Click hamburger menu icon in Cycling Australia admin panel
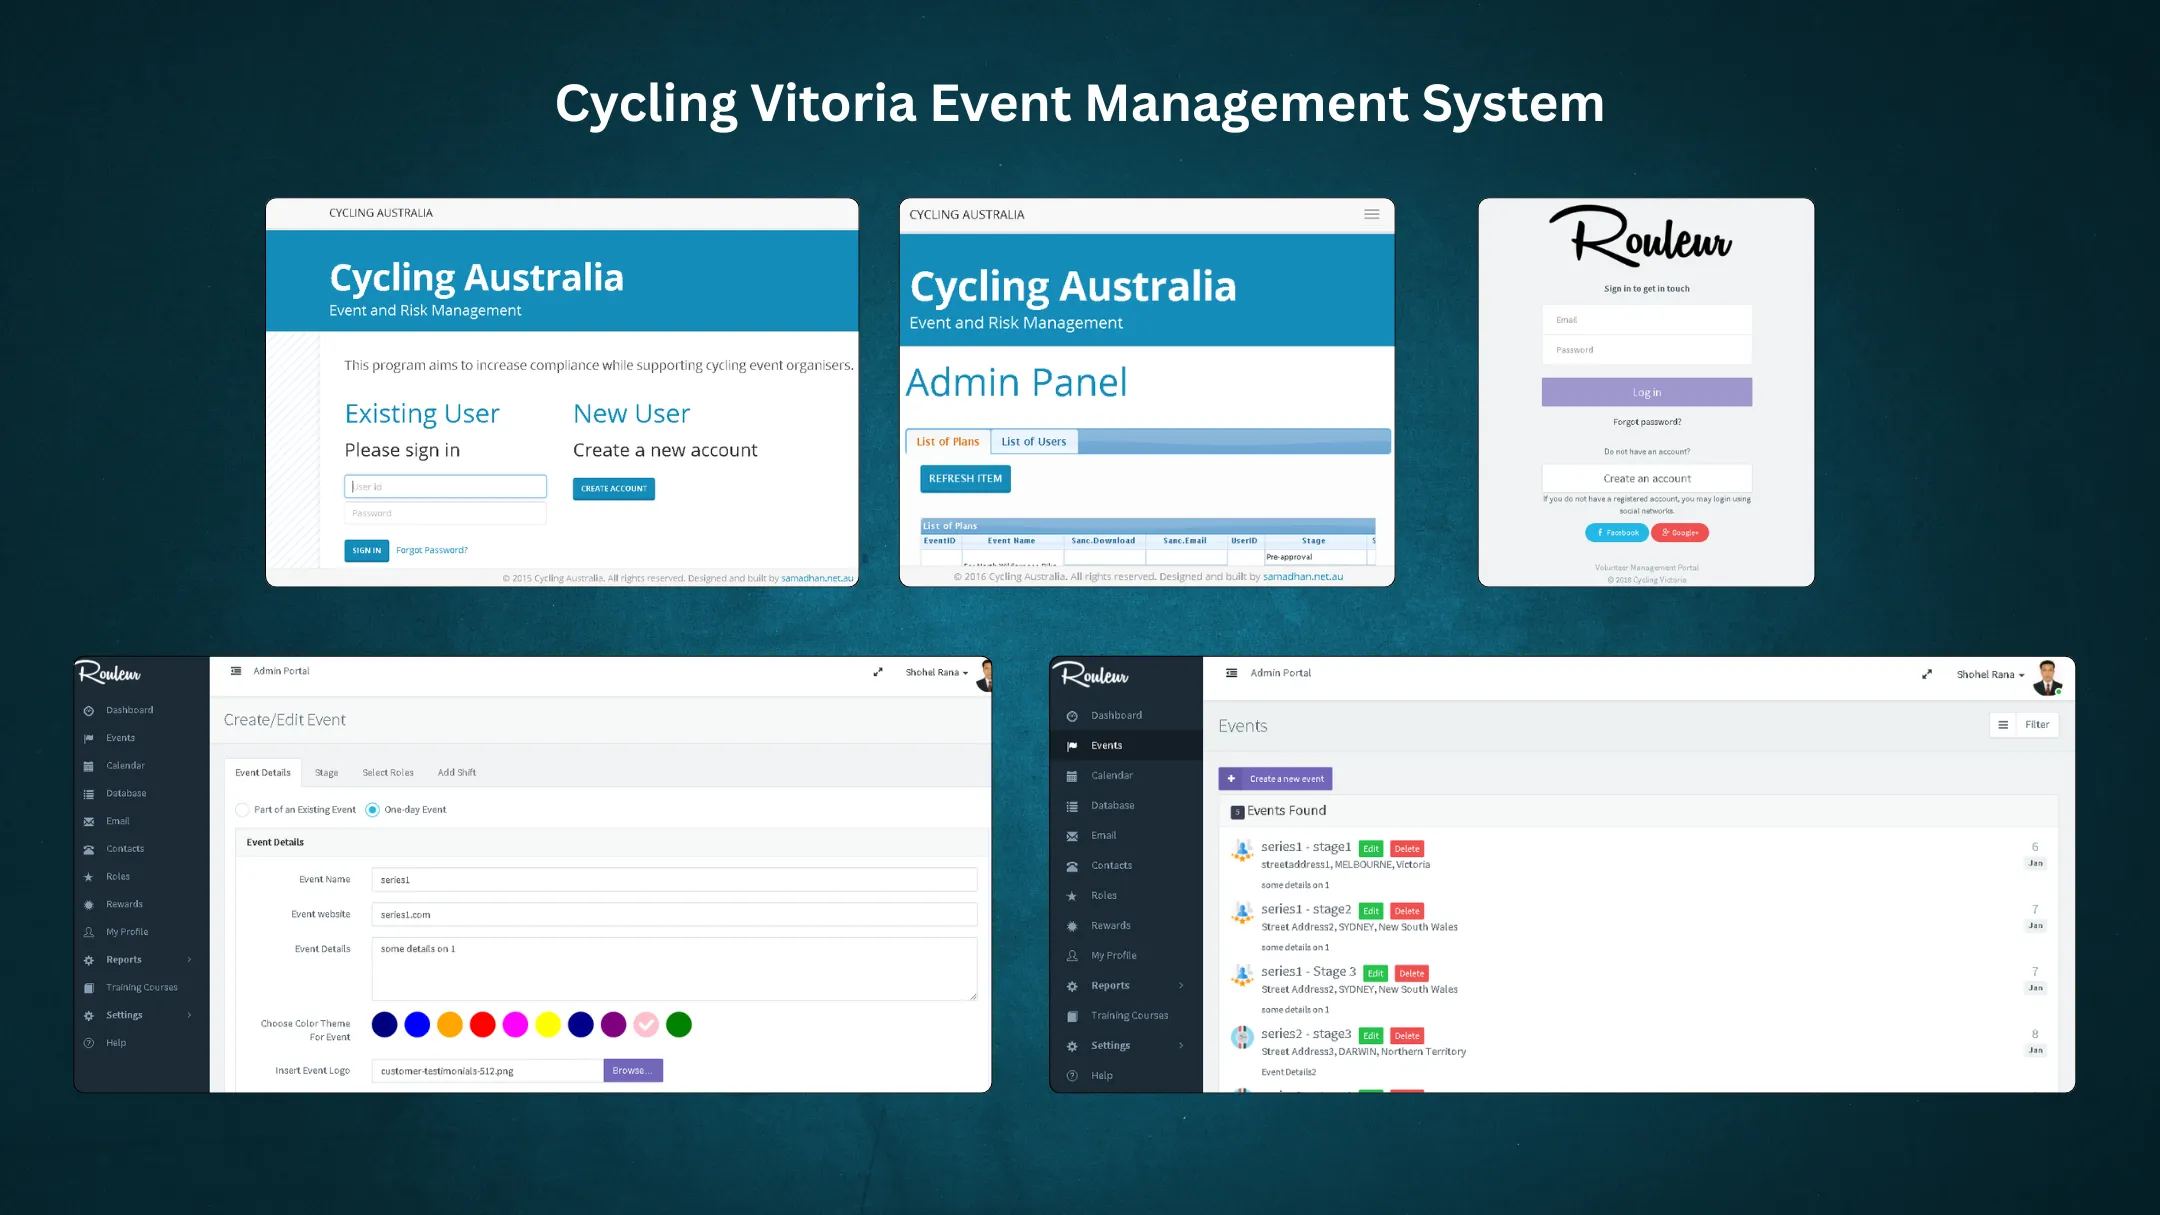2160x1215 pixels. click(x=1371, y=215)
